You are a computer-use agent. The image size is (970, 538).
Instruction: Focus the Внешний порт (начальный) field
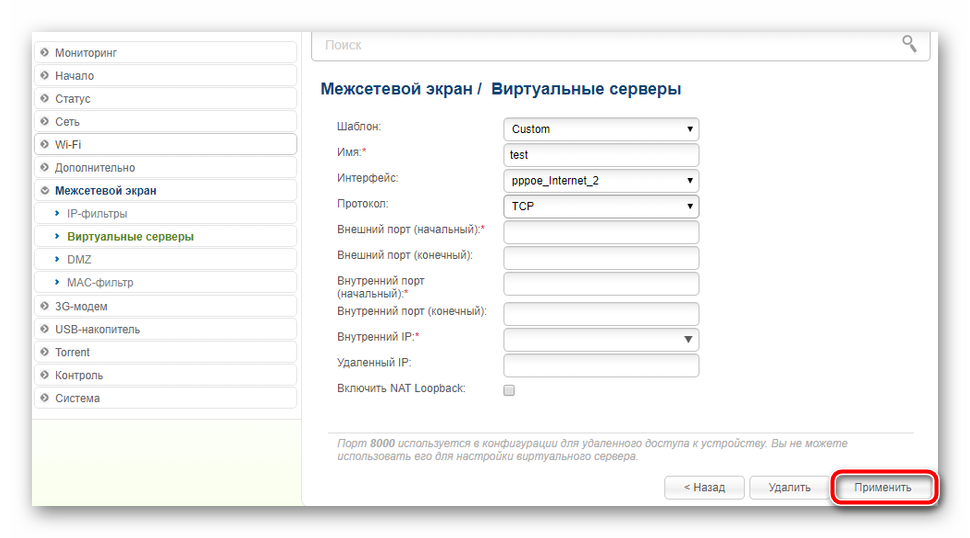point(601,233)
